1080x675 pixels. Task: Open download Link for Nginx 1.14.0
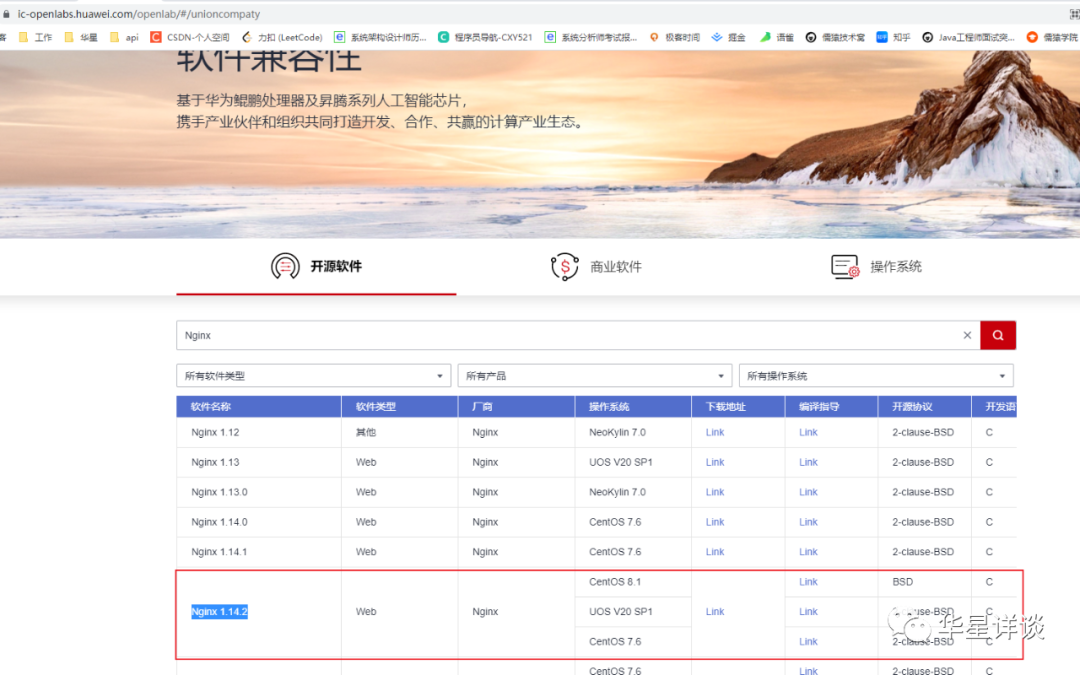tap(715, 522)
